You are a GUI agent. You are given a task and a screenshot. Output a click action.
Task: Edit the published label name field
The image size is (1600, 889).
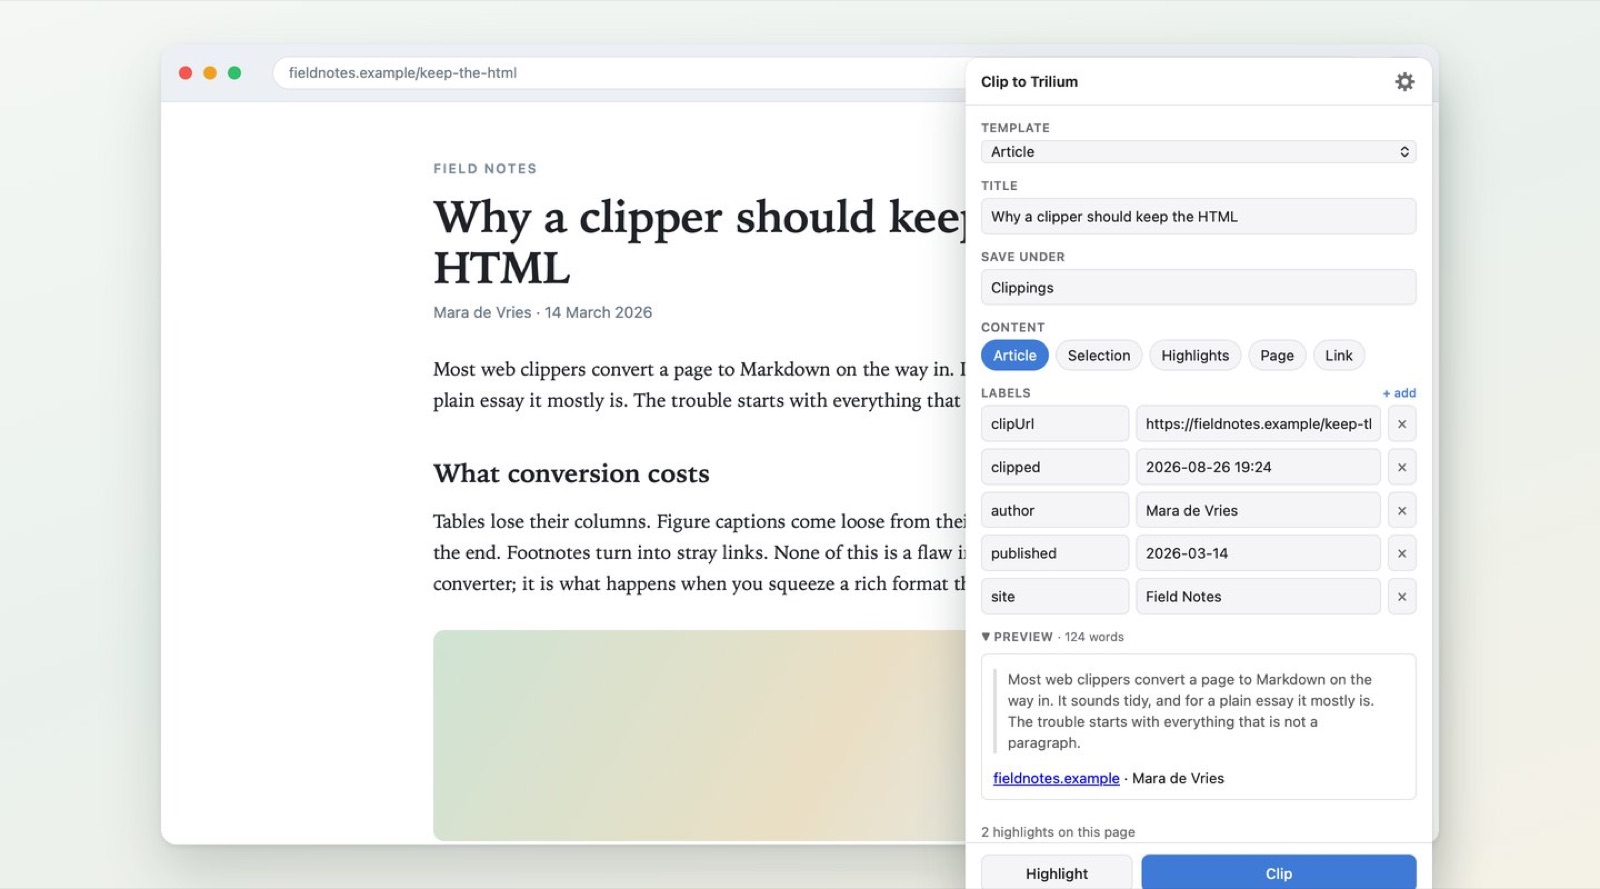(1055, 554)
